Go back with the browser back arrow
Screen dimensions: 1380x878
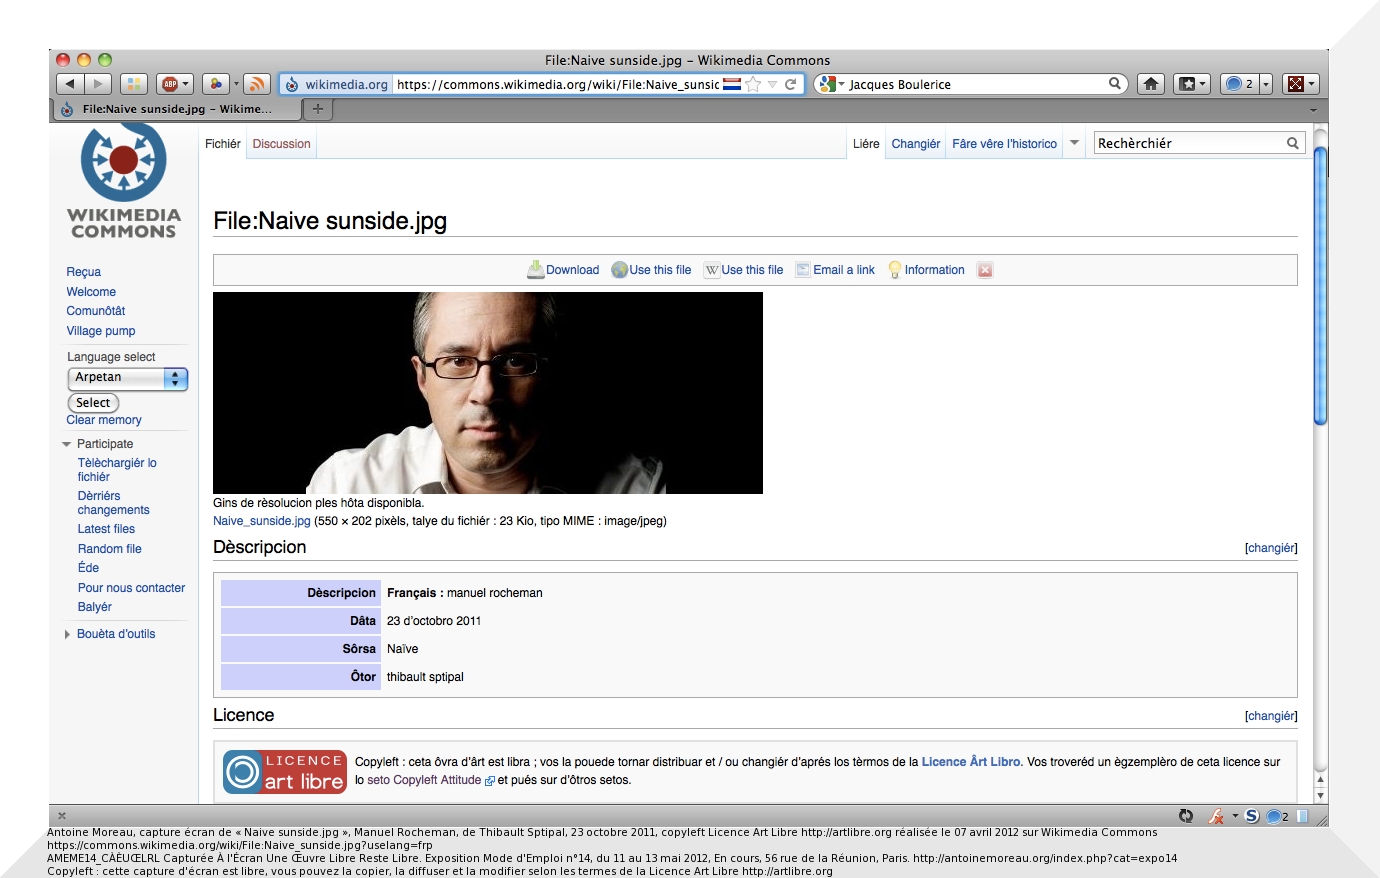70,84
